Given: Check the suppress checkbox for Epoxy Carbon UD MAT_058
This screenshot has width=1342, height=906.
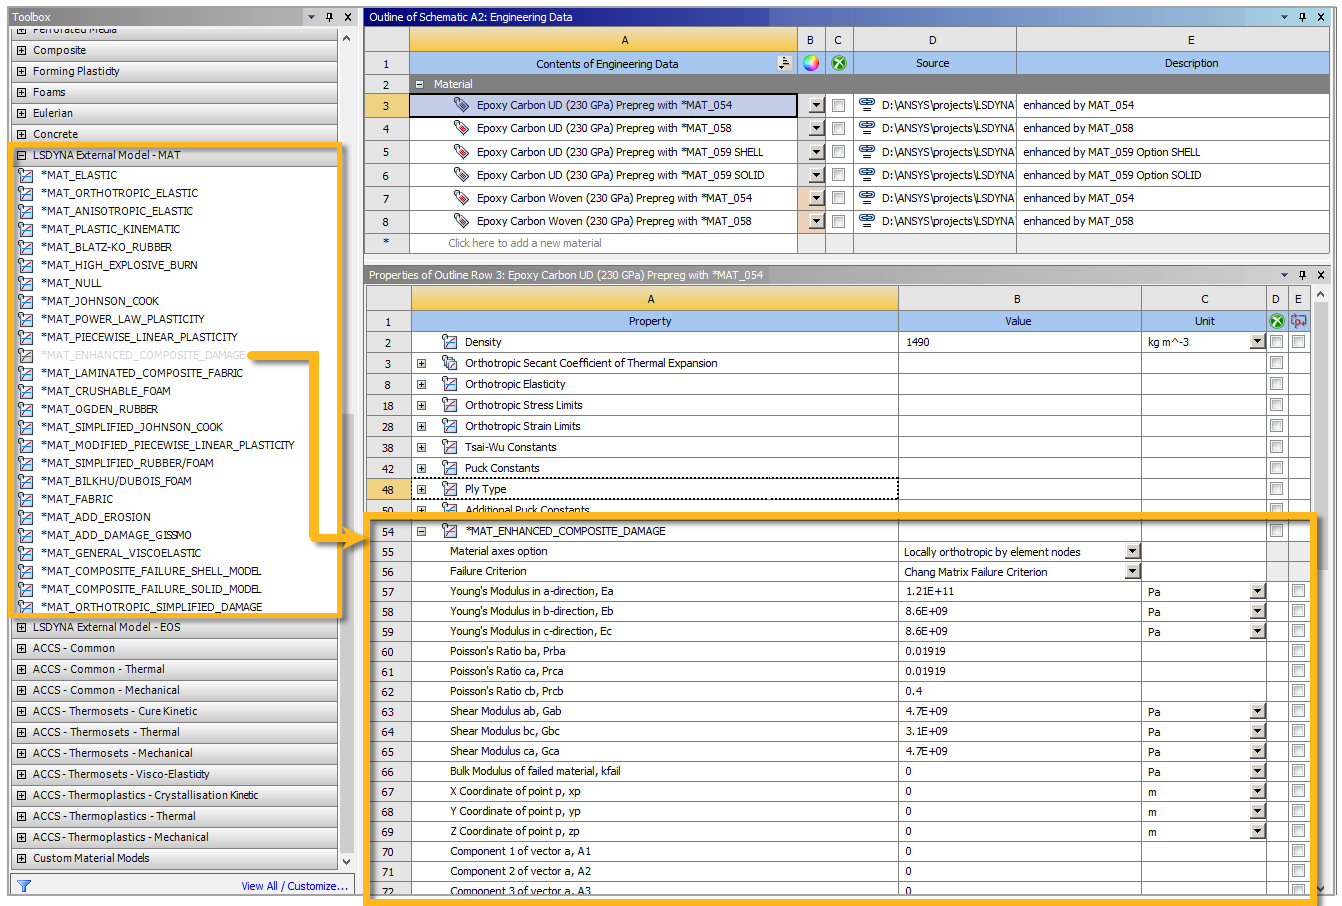Looking at the screenshot, I should point(838,128).
